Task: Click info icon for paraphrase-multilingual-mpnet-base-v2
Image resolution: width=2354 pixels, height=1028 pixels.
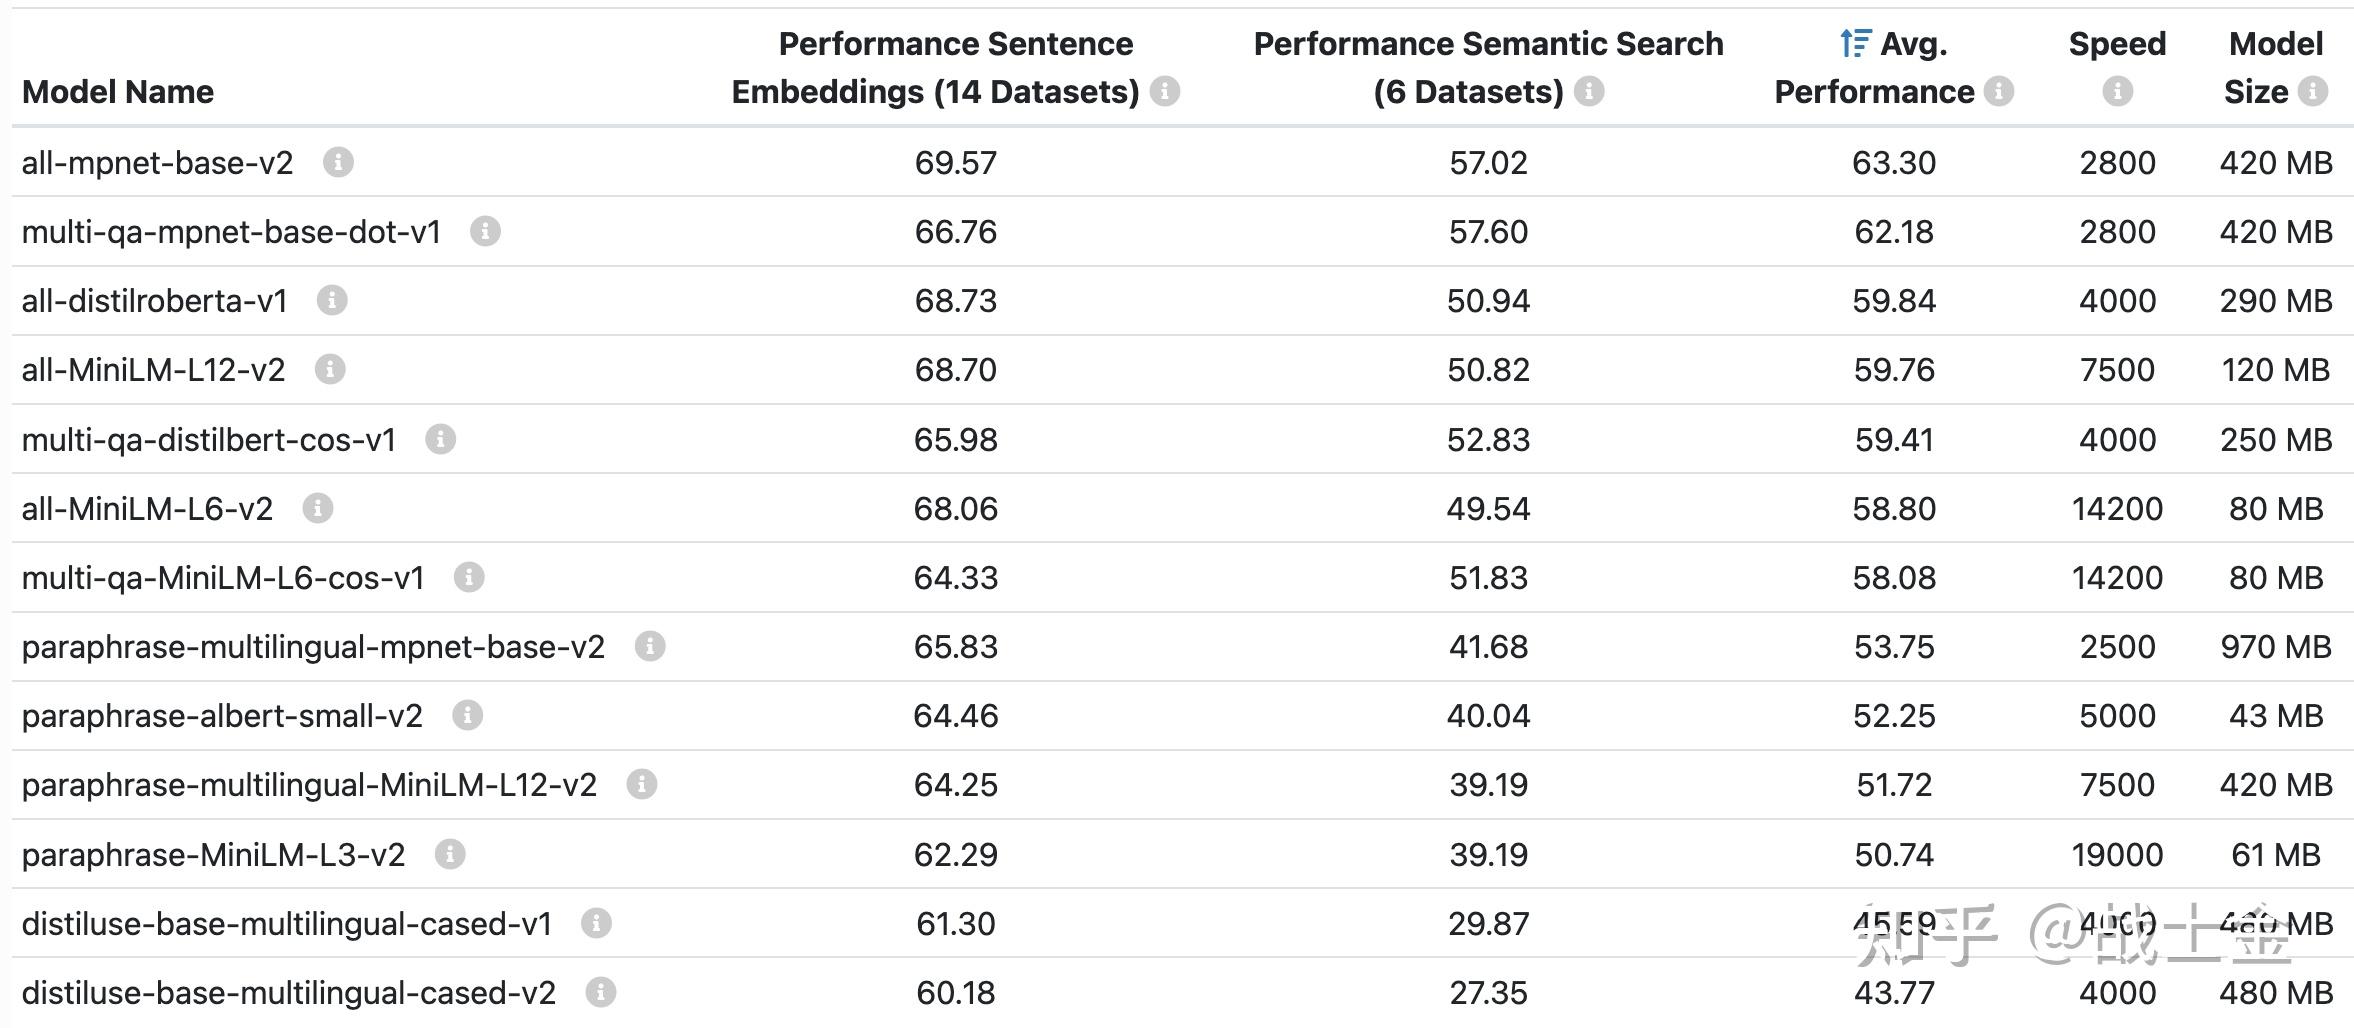Action: click(650, 646)
